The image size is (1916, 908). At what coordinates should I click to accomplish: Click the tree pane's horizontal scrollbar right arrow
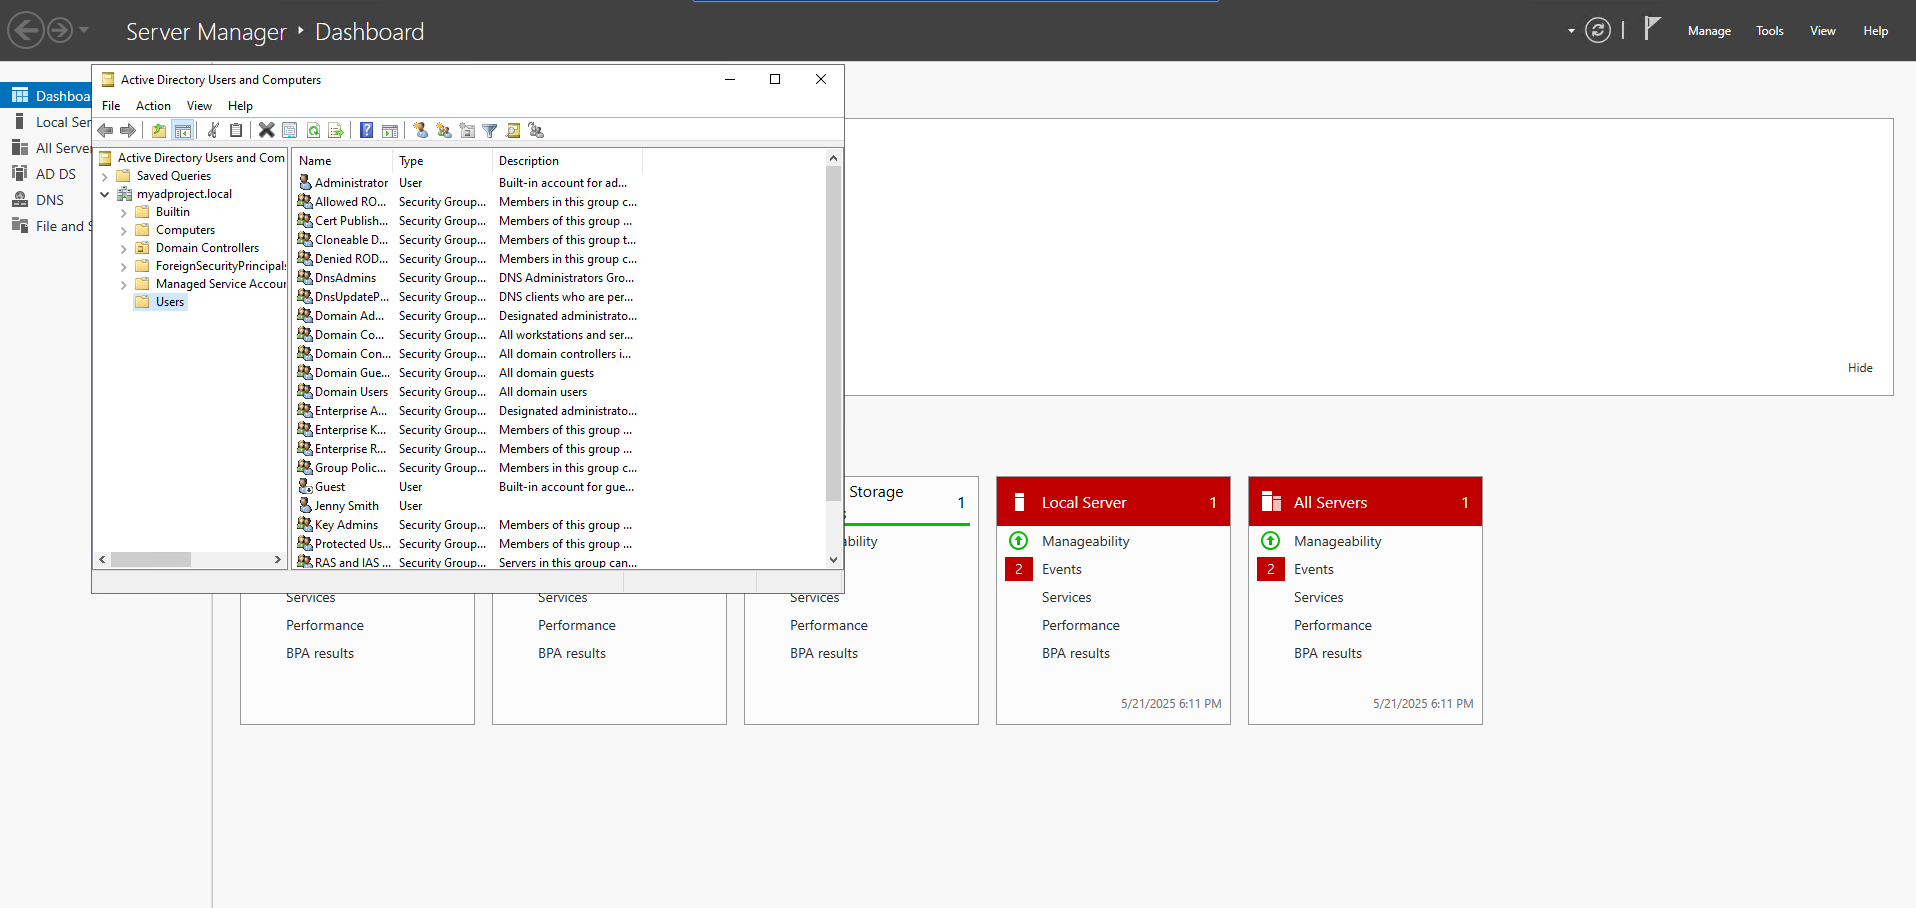(278, 560)
